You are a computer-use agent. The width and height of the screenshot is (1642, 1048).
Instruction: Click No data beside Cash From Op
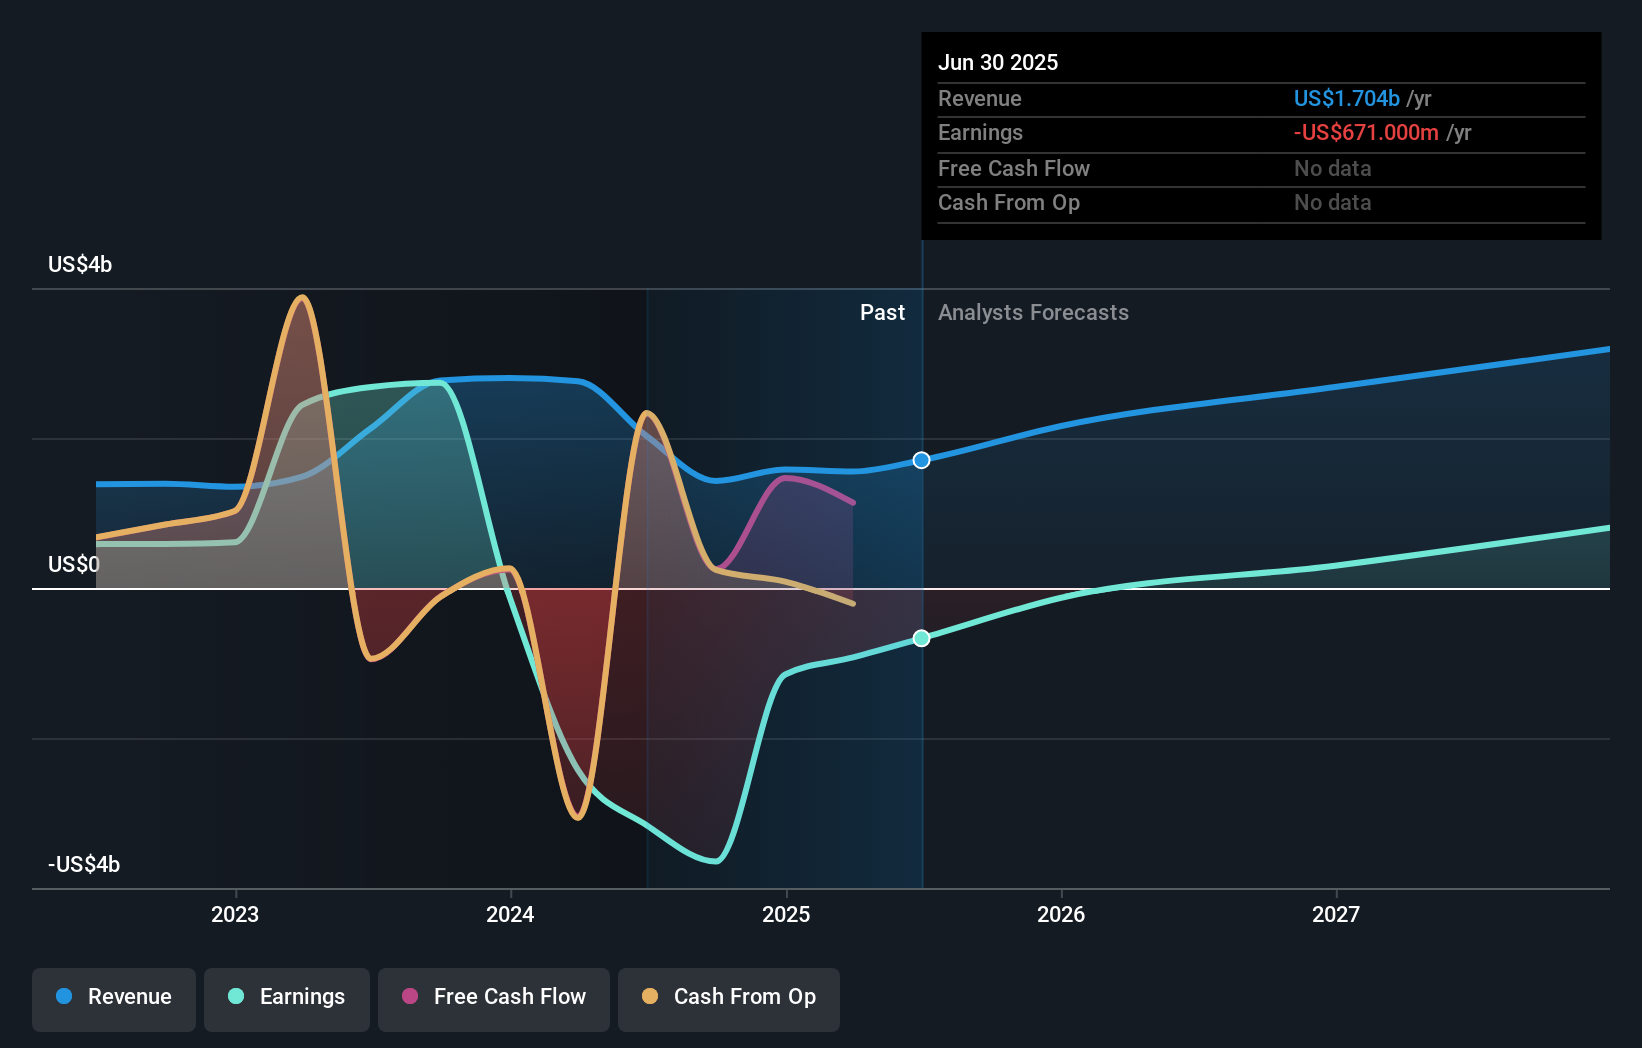coord(1333,202)
